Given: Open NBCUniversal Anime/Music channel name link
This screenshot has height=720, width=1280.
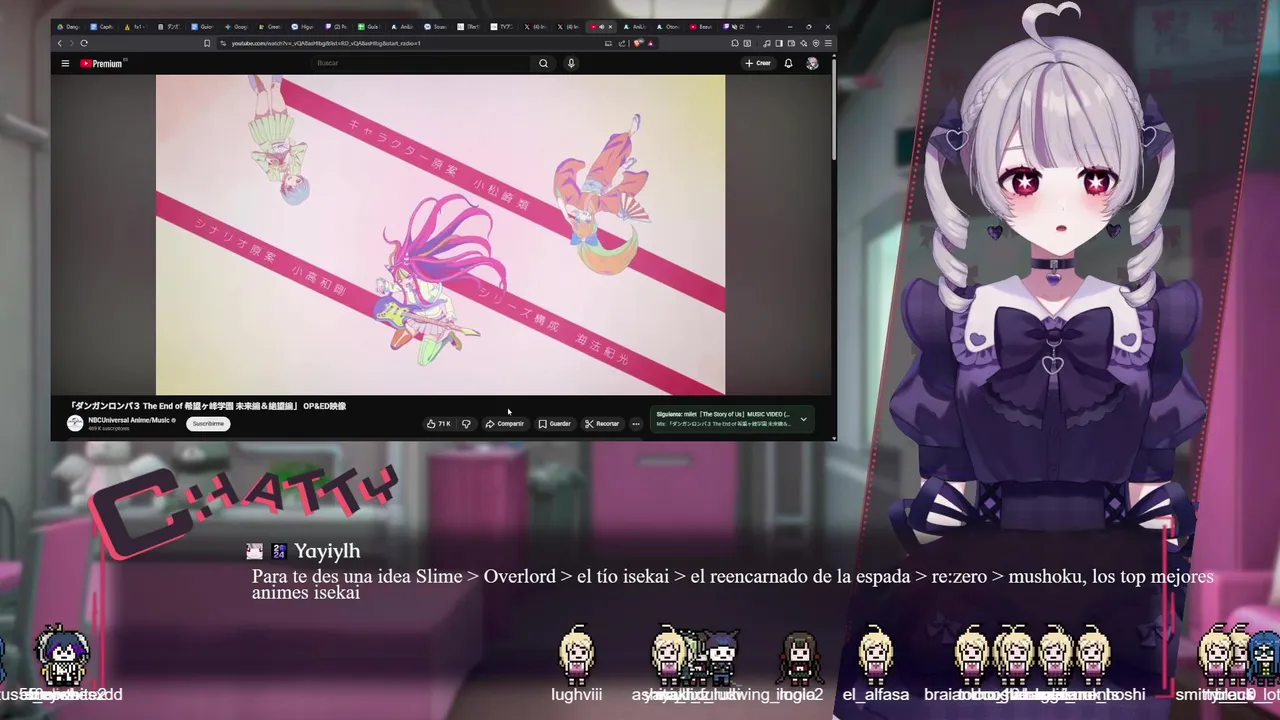Looking at the screenshot, I should tap(128, 420).
